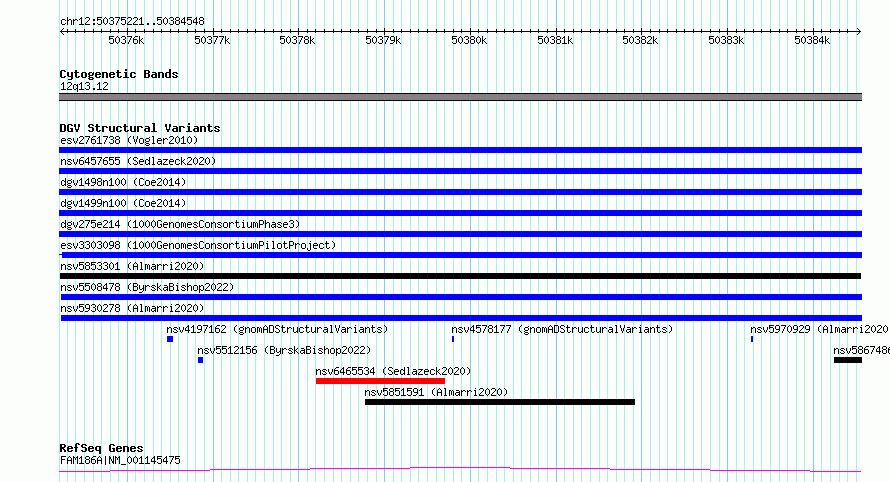
Task: Click the esv2761738 (Vogler2010) variant label
Action: (129, 140)
